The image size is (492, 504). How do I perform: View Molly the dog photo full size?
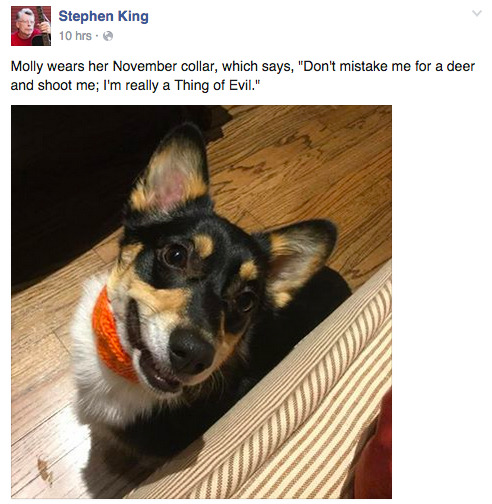point(201,302)
